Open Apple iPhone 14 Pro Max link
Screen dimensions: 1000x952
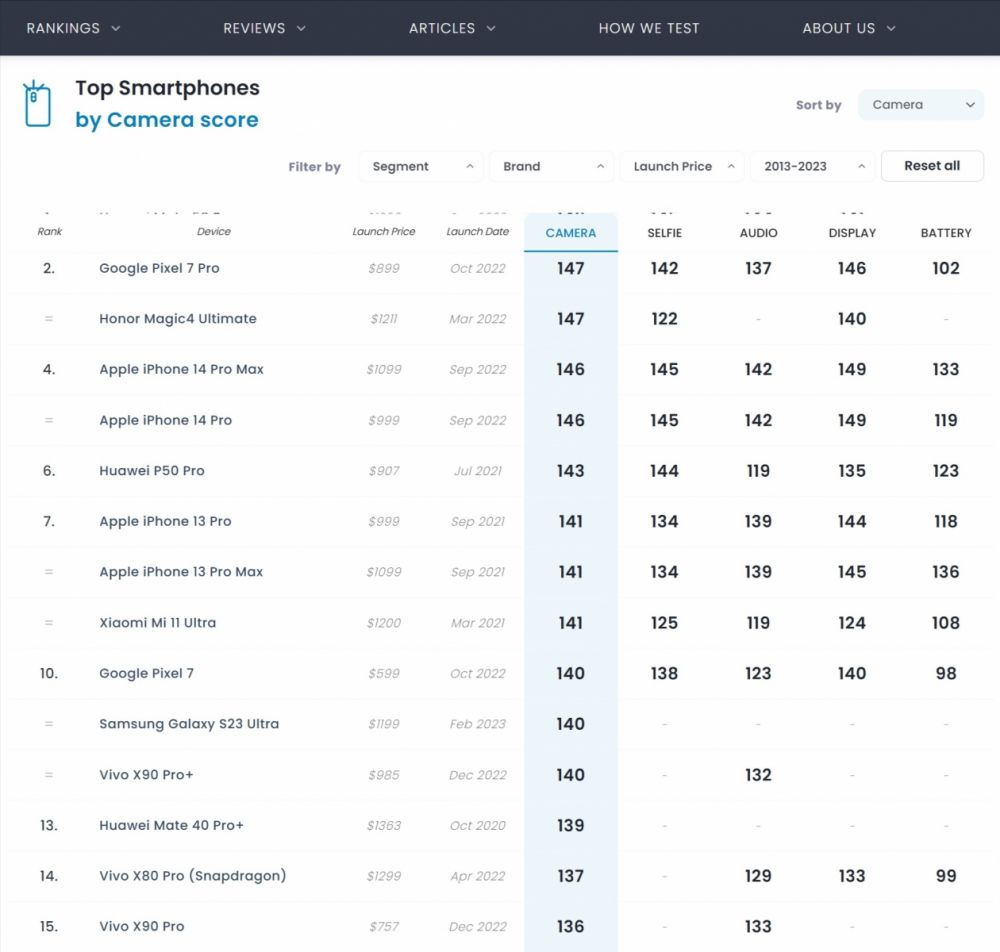tap(181, 369)
